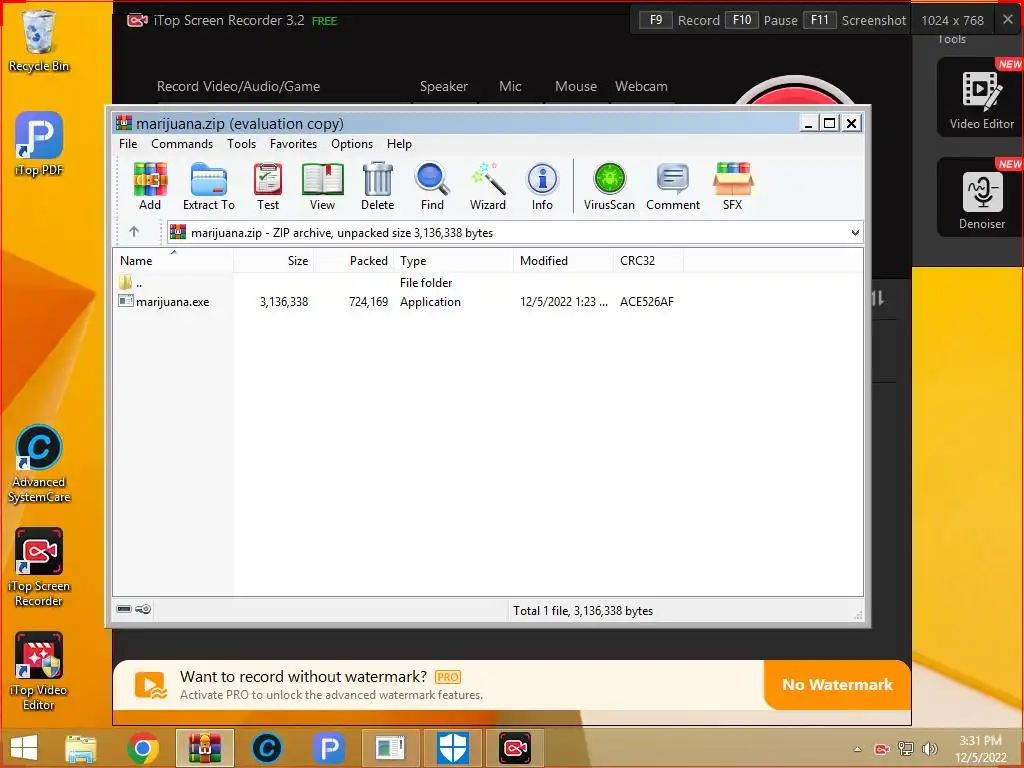Click the No Watermark button
Image resolution: width=1024 pixels, height=768 pixels.
pos(837,684)
